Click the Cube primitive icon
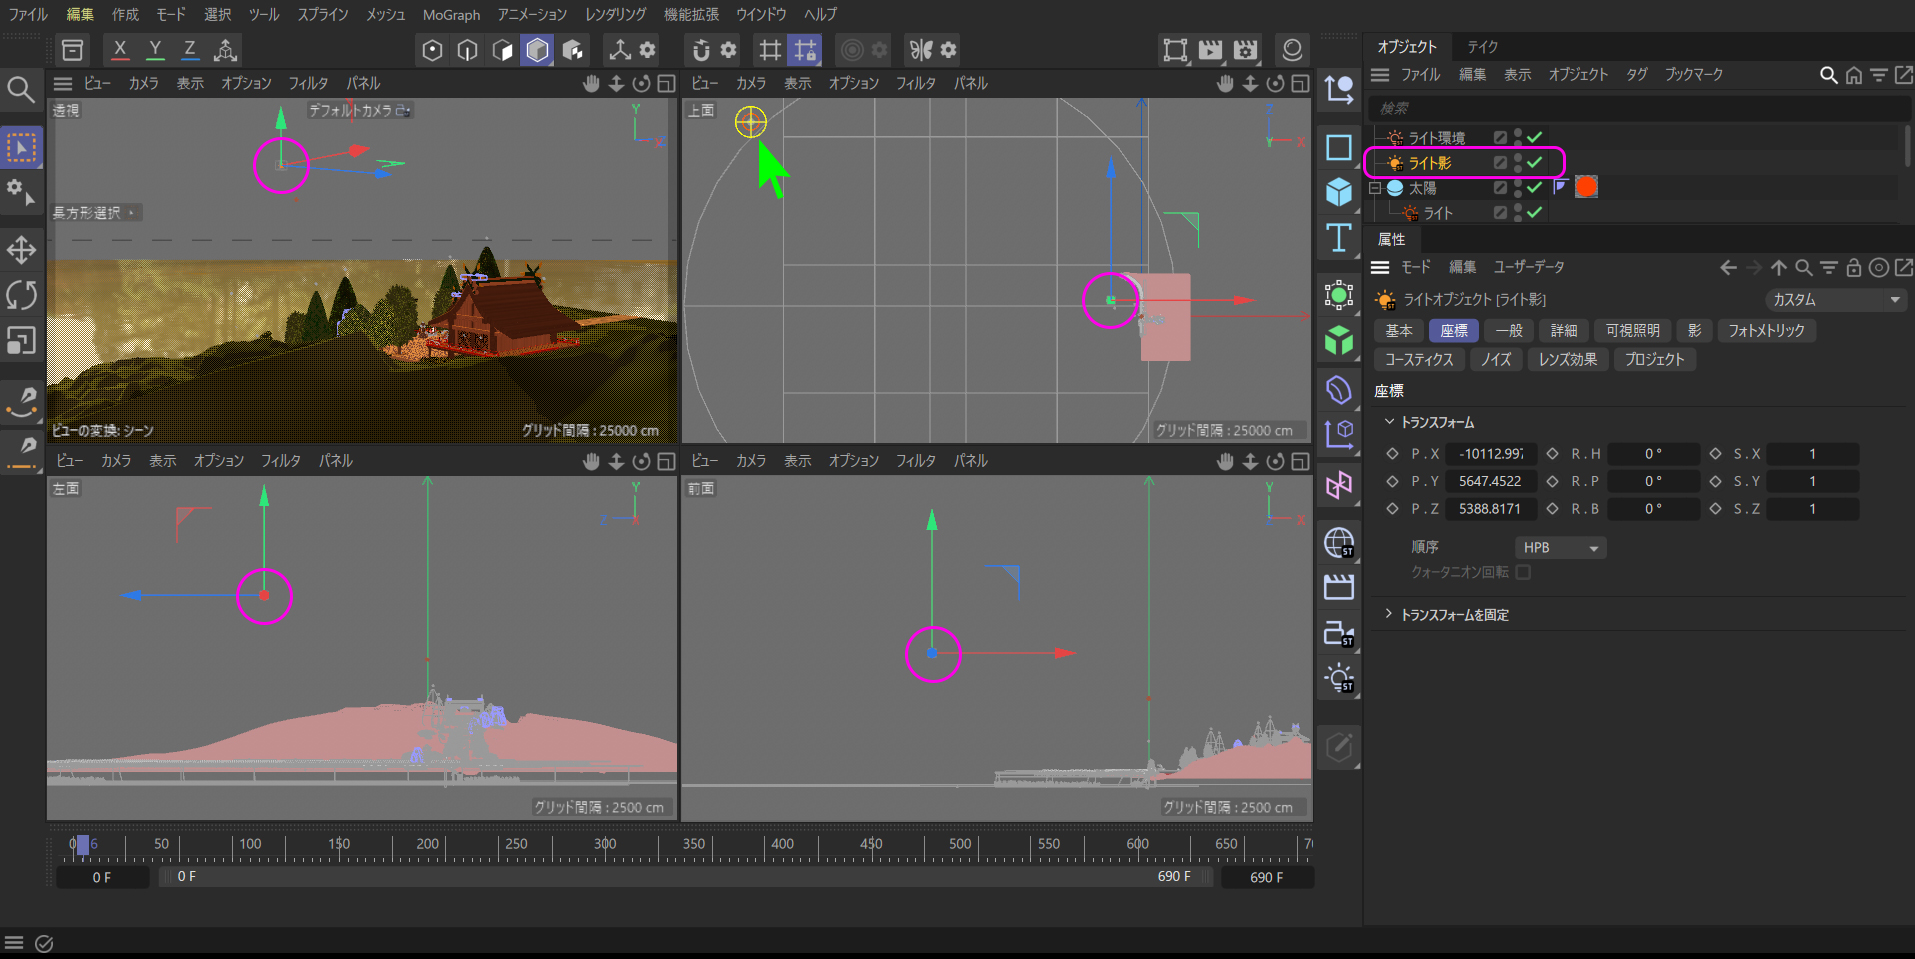The height and width of the screenshot is (959, 1915). (1339, 192)
